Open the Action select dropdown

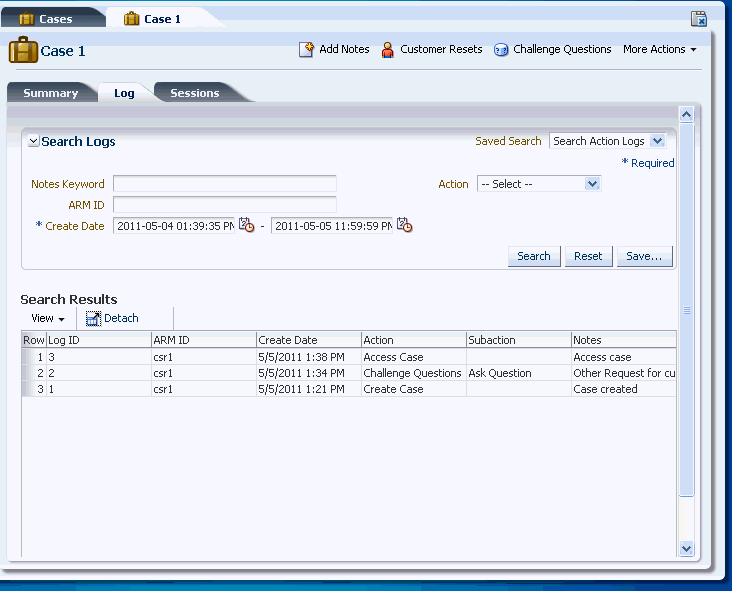(592, 183)
